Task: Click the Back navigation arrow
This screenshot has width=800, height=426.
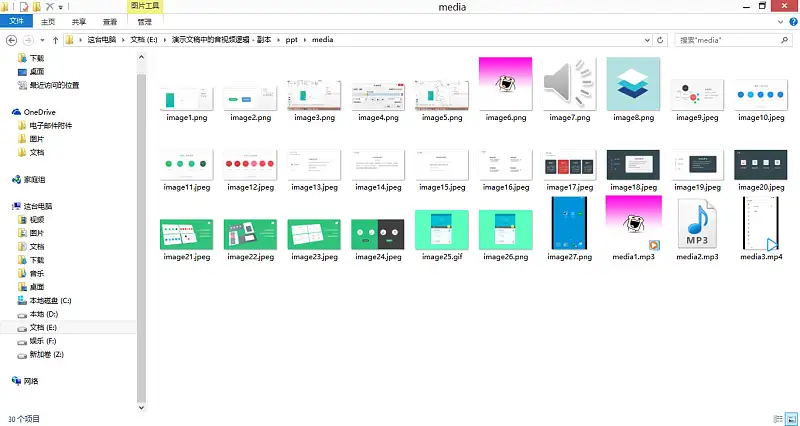Action: coord(11,40)
